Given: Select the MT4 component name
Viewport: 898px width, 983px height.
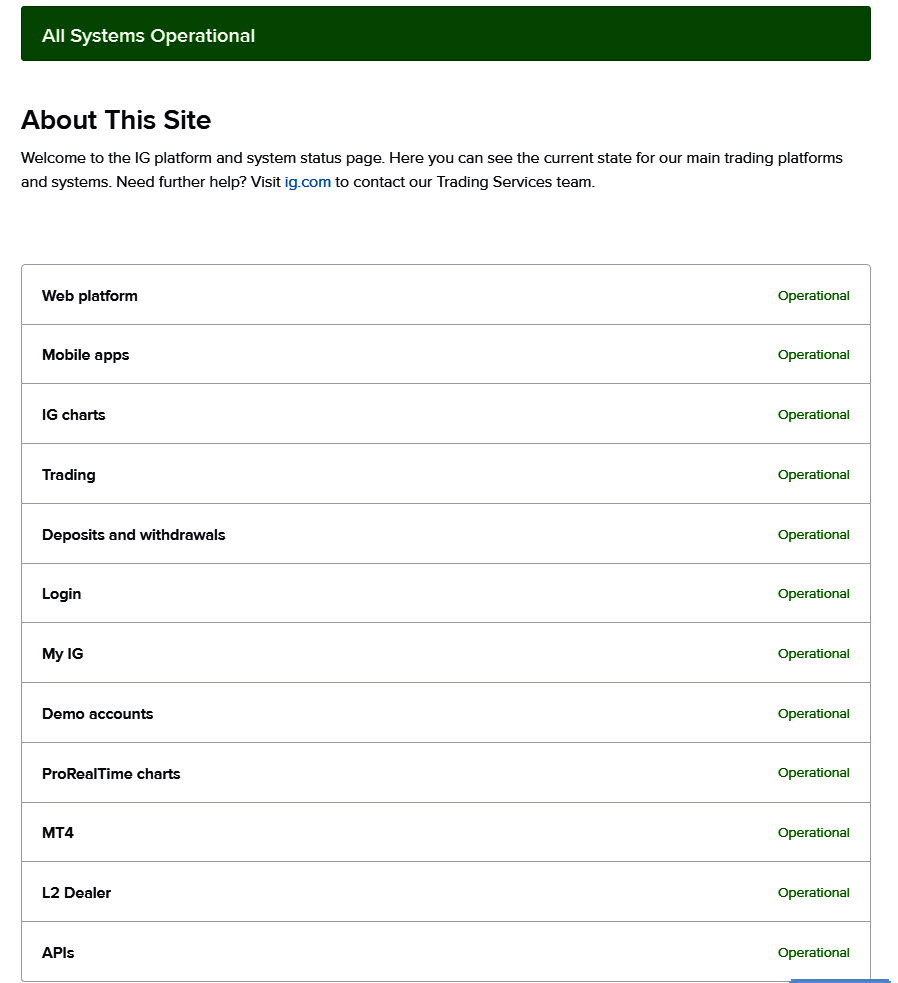Looking at the screenshot, I should tap(58, 833).
